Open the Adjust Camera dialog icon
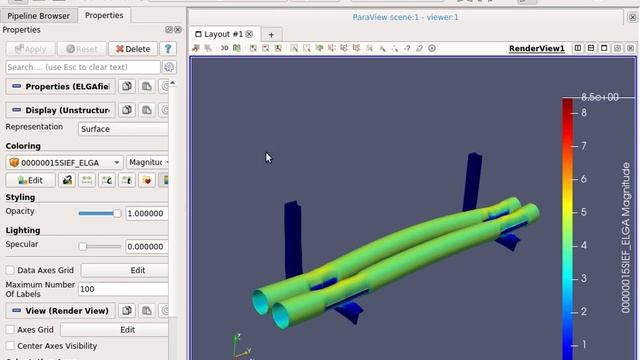The width and height of the screenshot is (640, 360). tap(237, 48)
